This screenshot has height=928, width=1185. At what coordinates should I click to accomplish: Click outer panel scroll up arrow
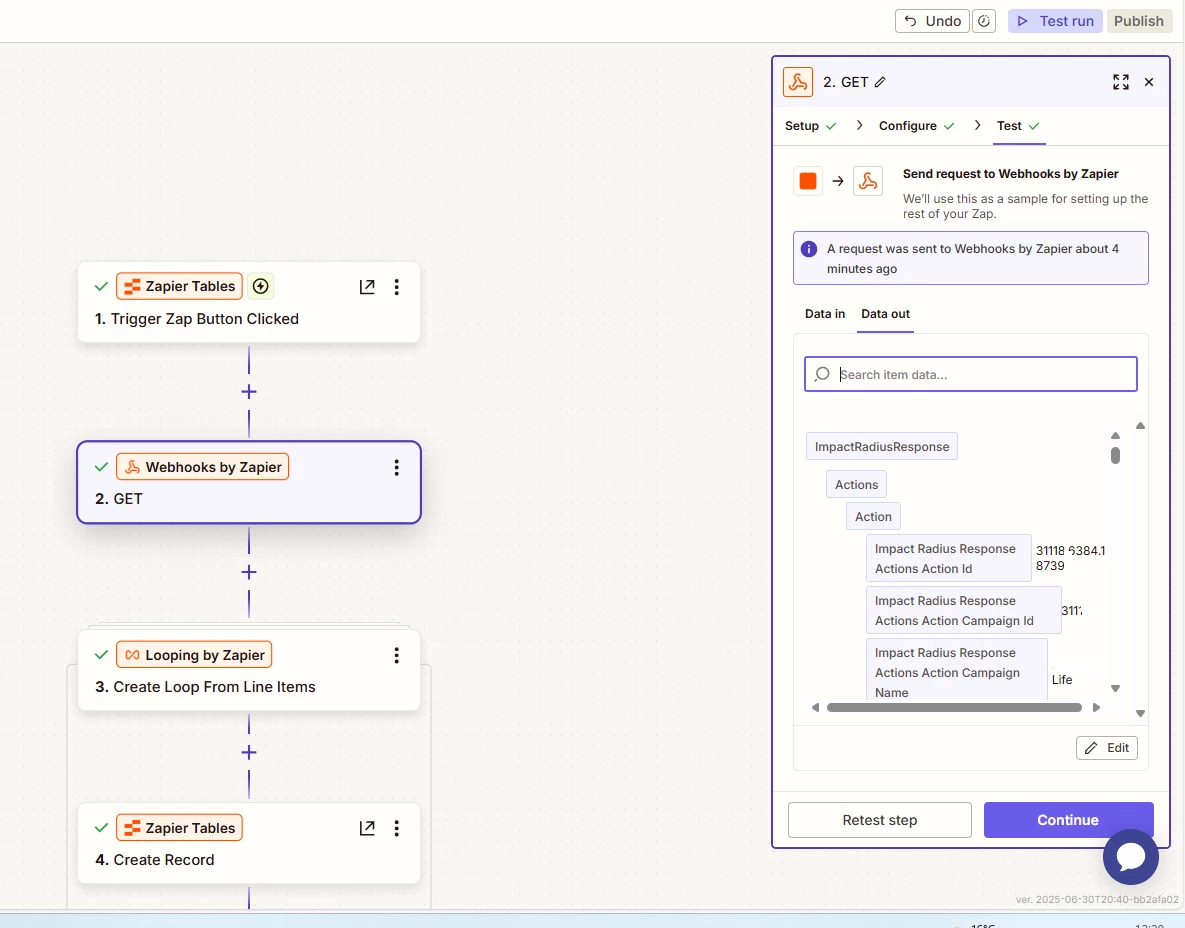point(1140,426)
